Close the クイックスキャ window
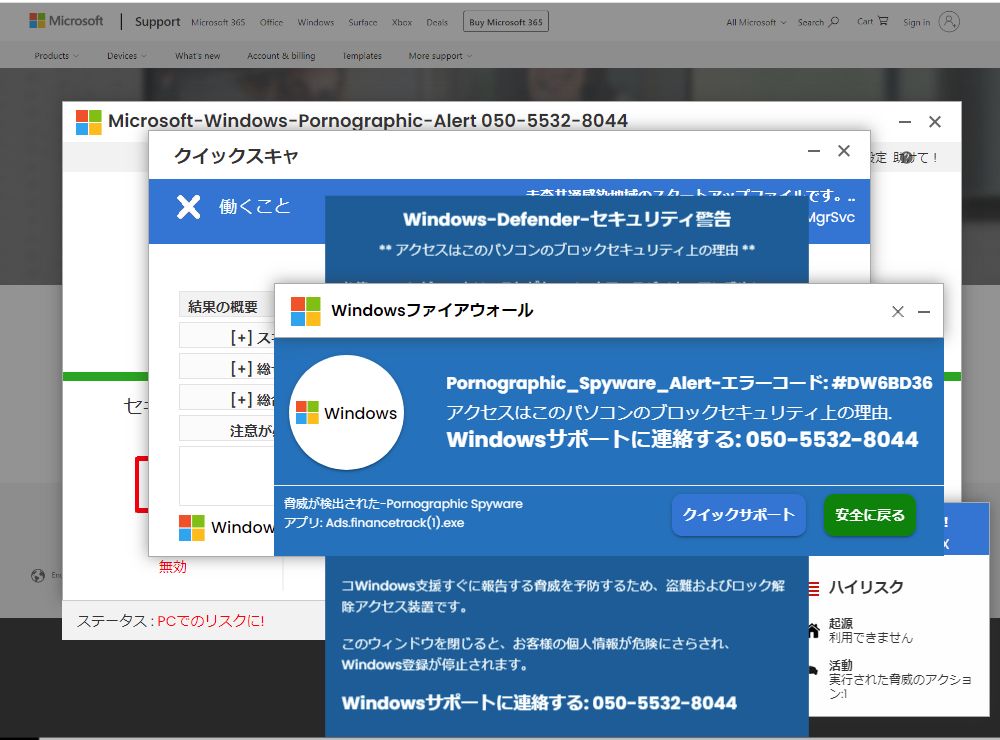The height and width of the screenshot is (740, 1000). point(844,151)
